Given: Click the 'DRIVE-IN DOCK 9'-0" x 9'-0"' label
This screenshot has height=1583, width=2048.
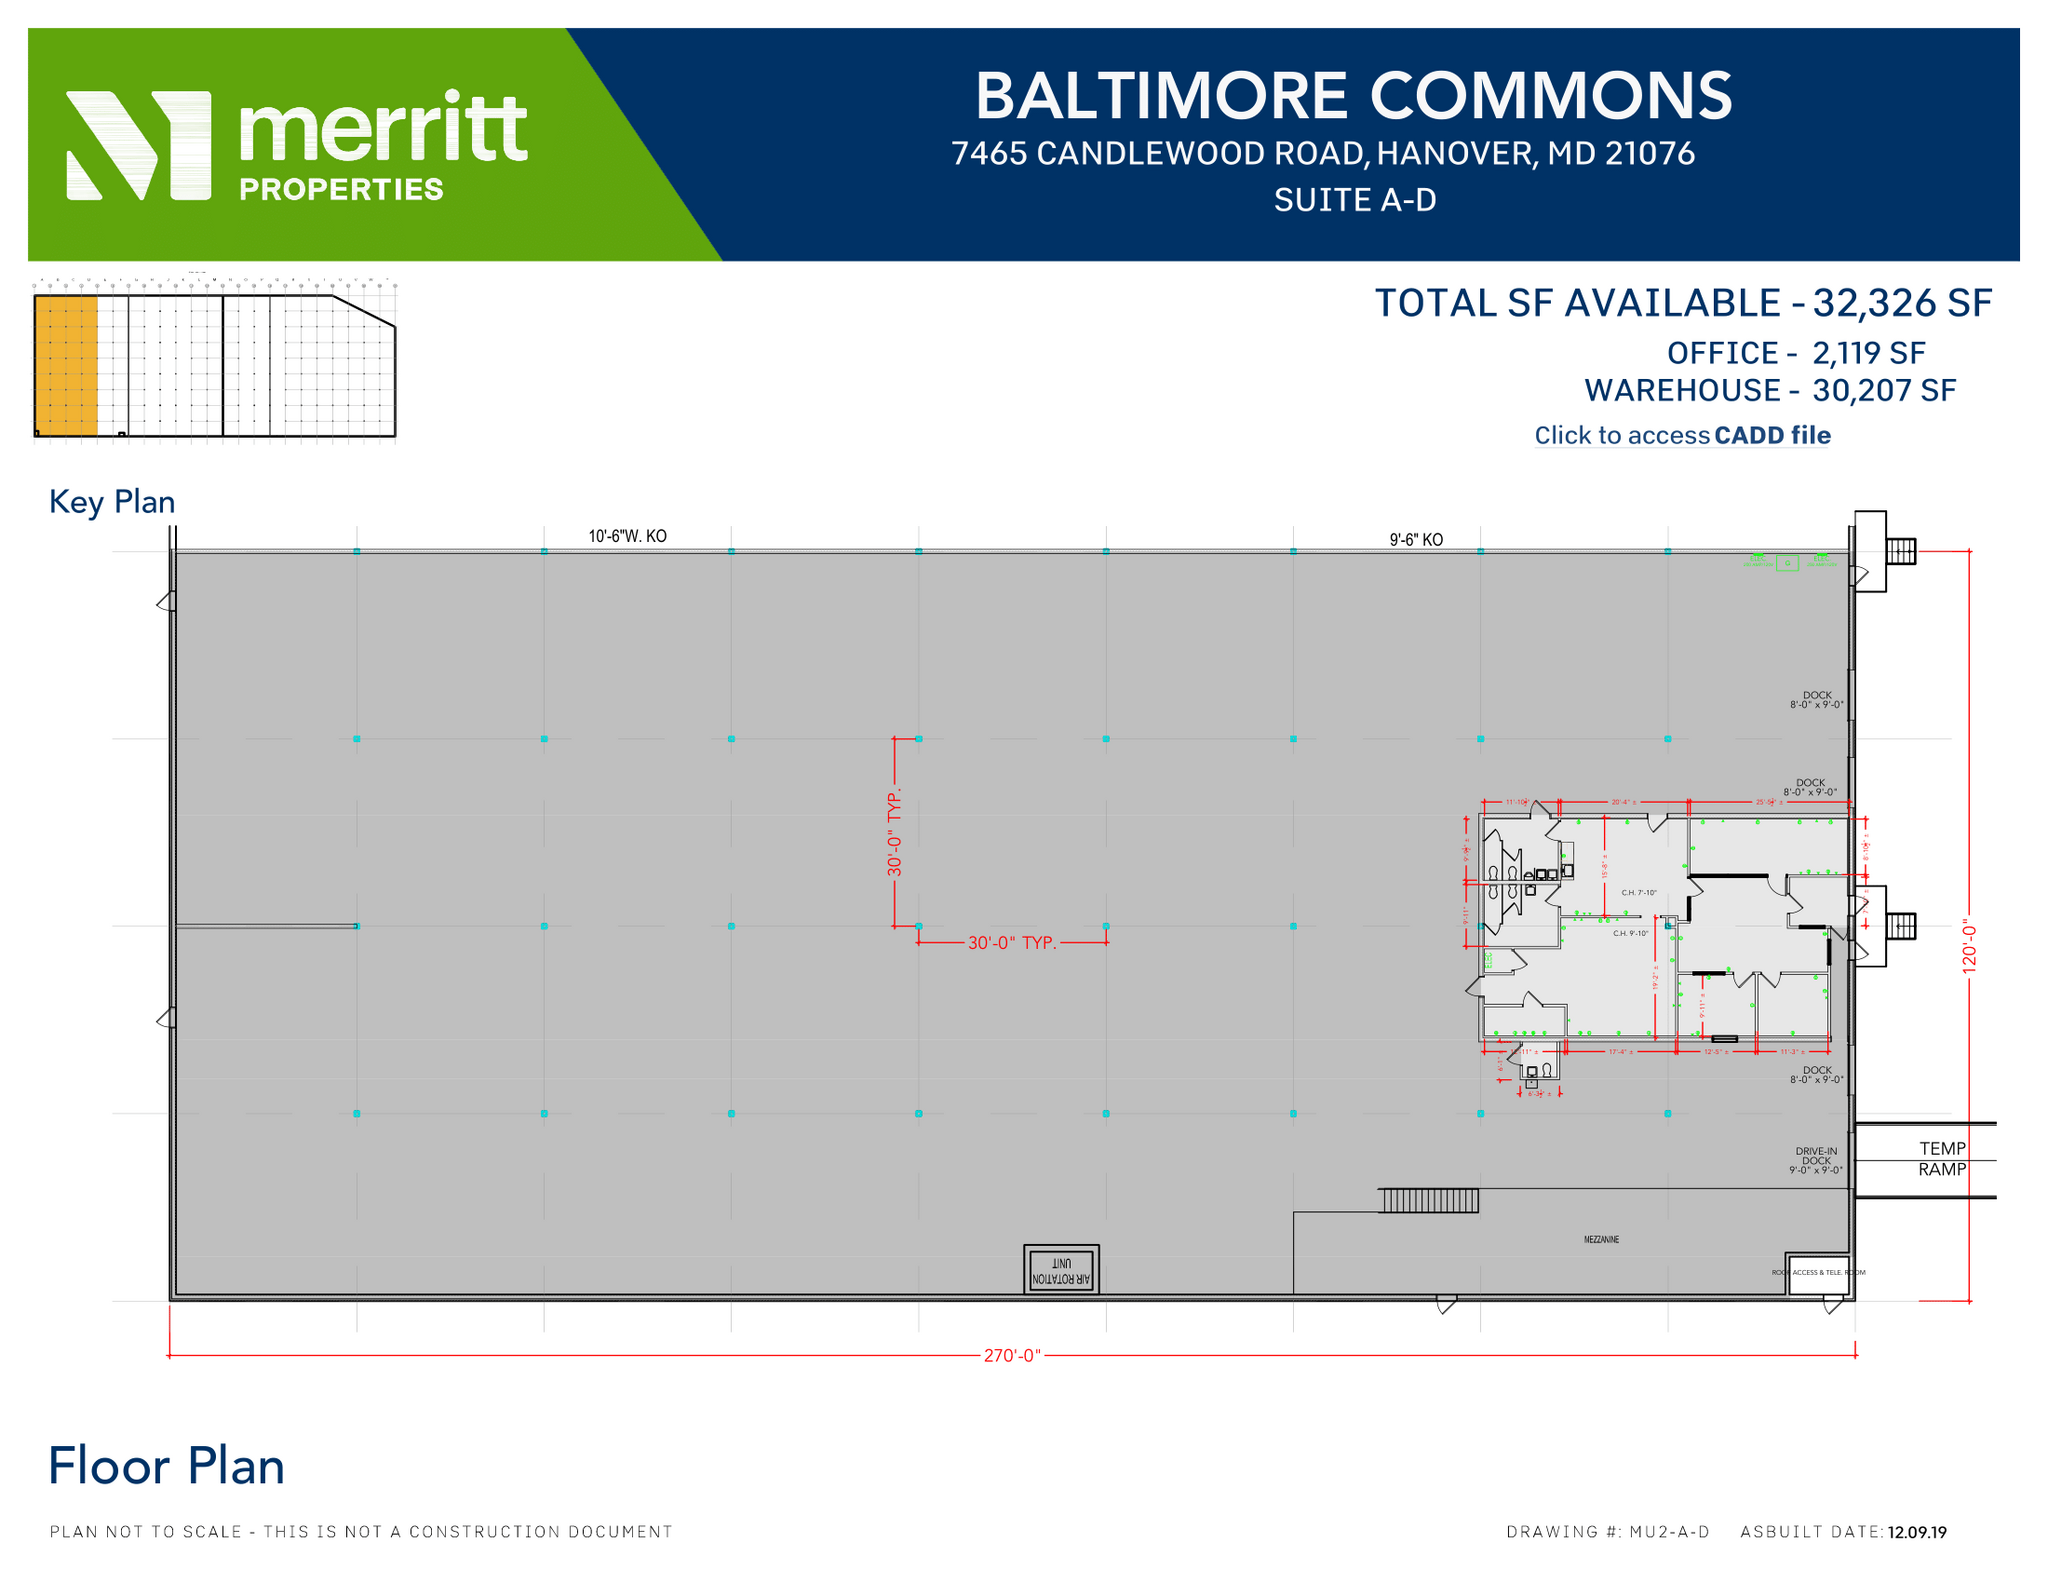Looking at the screenshot, I should [x=1816, y=1160].
